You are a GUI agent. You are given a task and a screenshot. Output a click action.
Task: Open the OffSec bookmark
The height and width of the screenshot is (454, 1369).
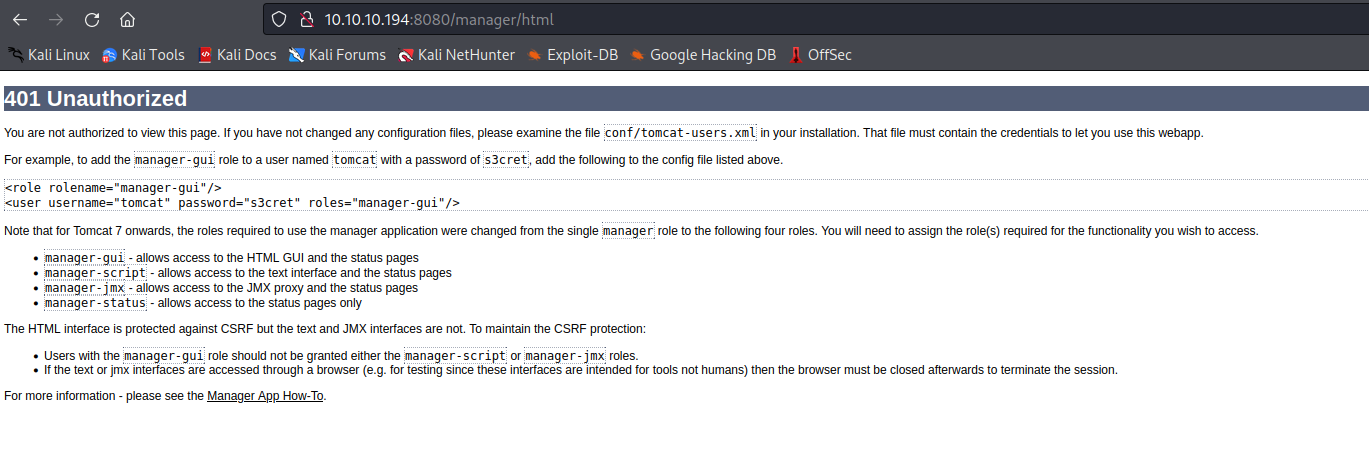[x=820, y=55]
